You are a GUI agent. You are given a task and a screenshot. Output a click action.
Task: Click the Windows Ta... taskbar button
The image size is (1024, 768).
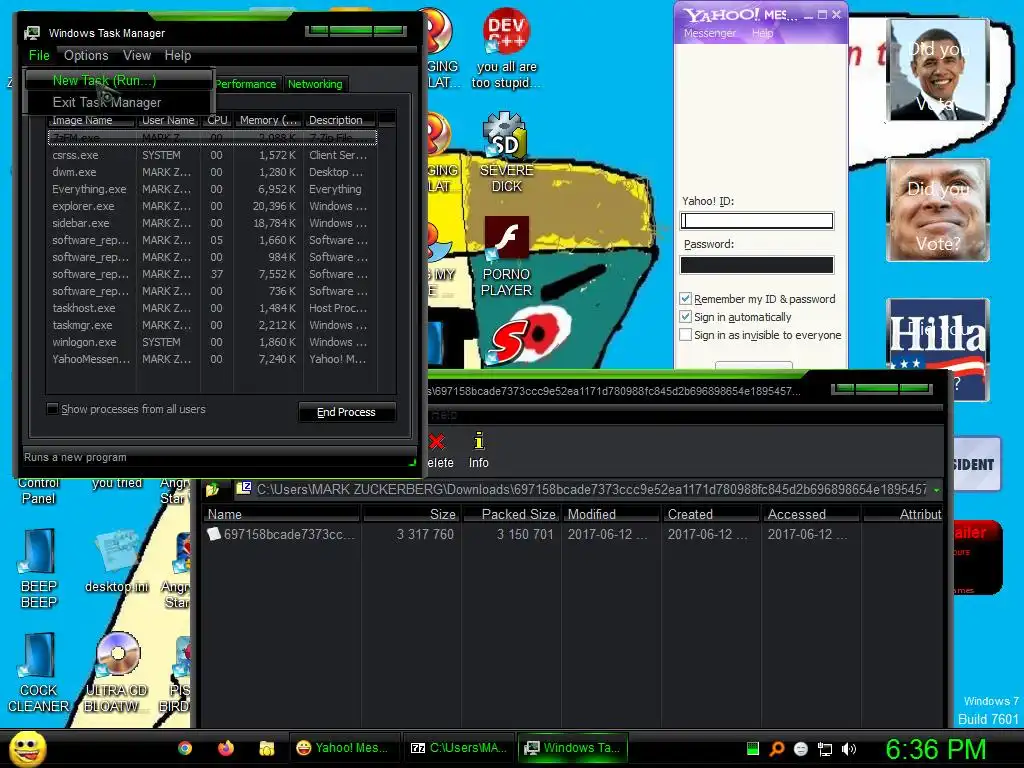pyautogui.click(x=573, y=748)
